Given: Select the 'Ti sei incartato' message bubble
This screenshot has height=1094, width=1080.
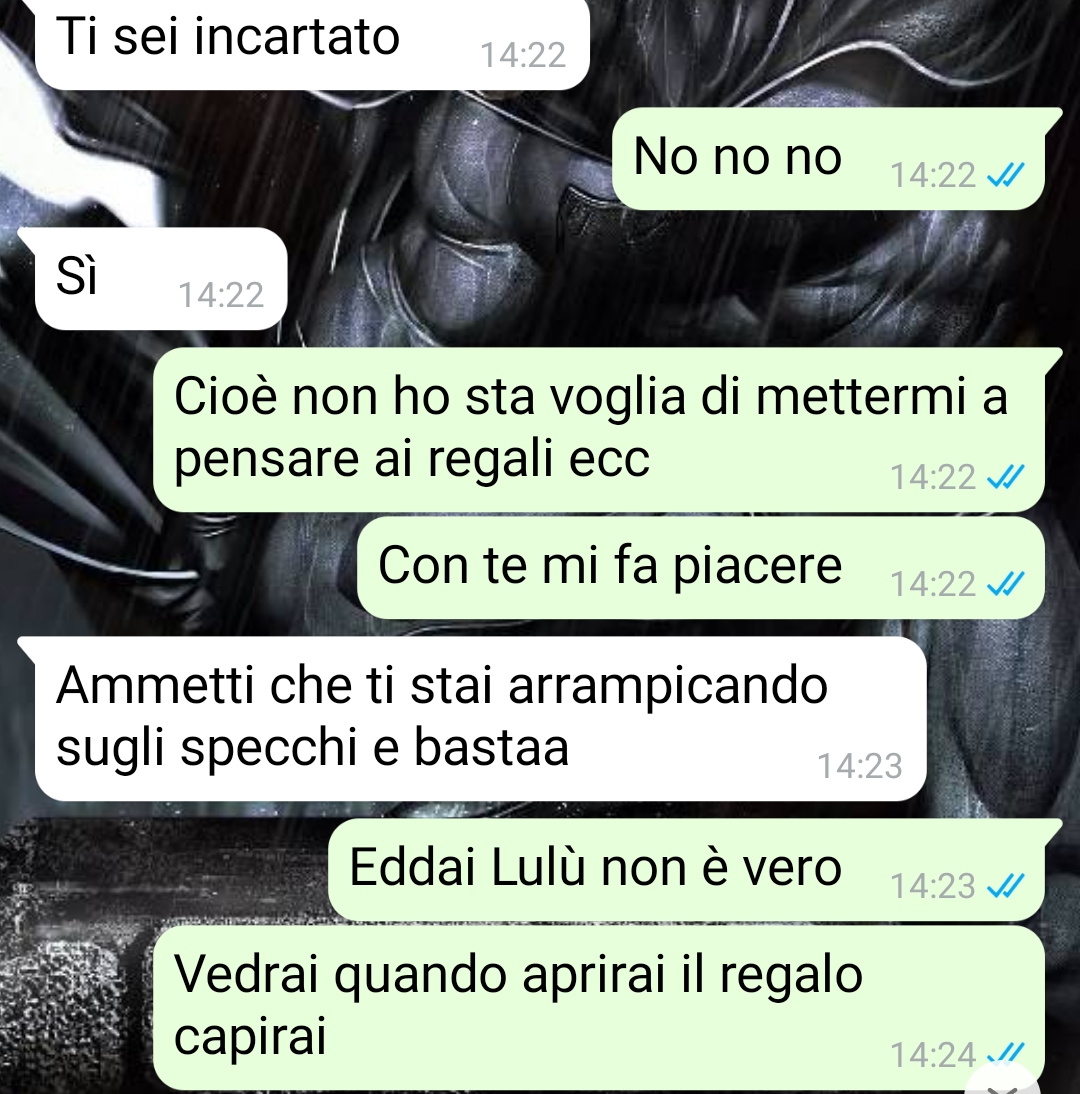Looking at the screenshot, I should 312,44.
